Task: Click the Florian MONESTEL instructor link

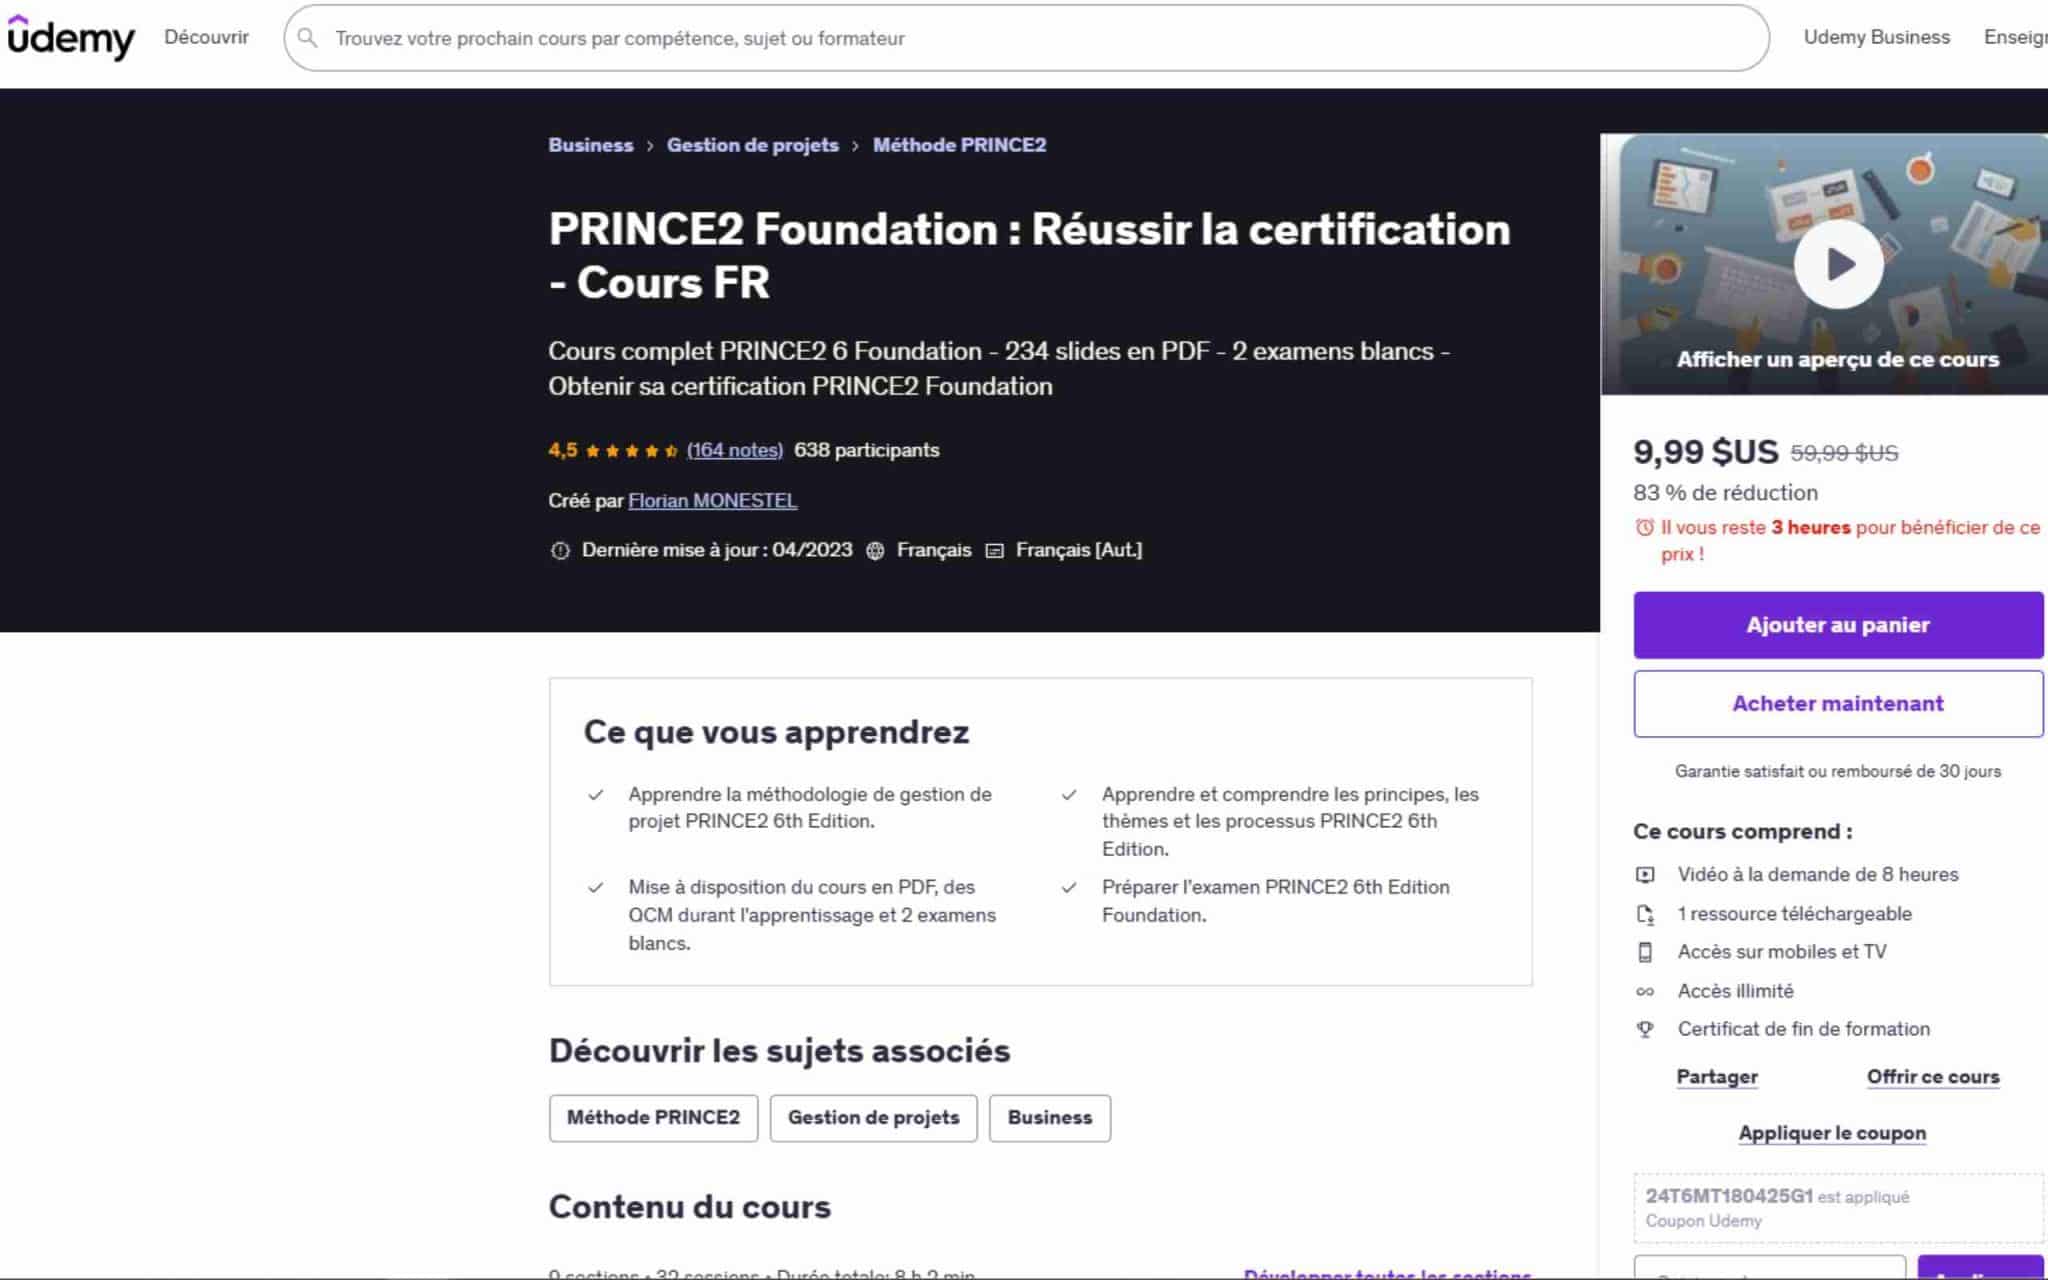Action: 713,500
